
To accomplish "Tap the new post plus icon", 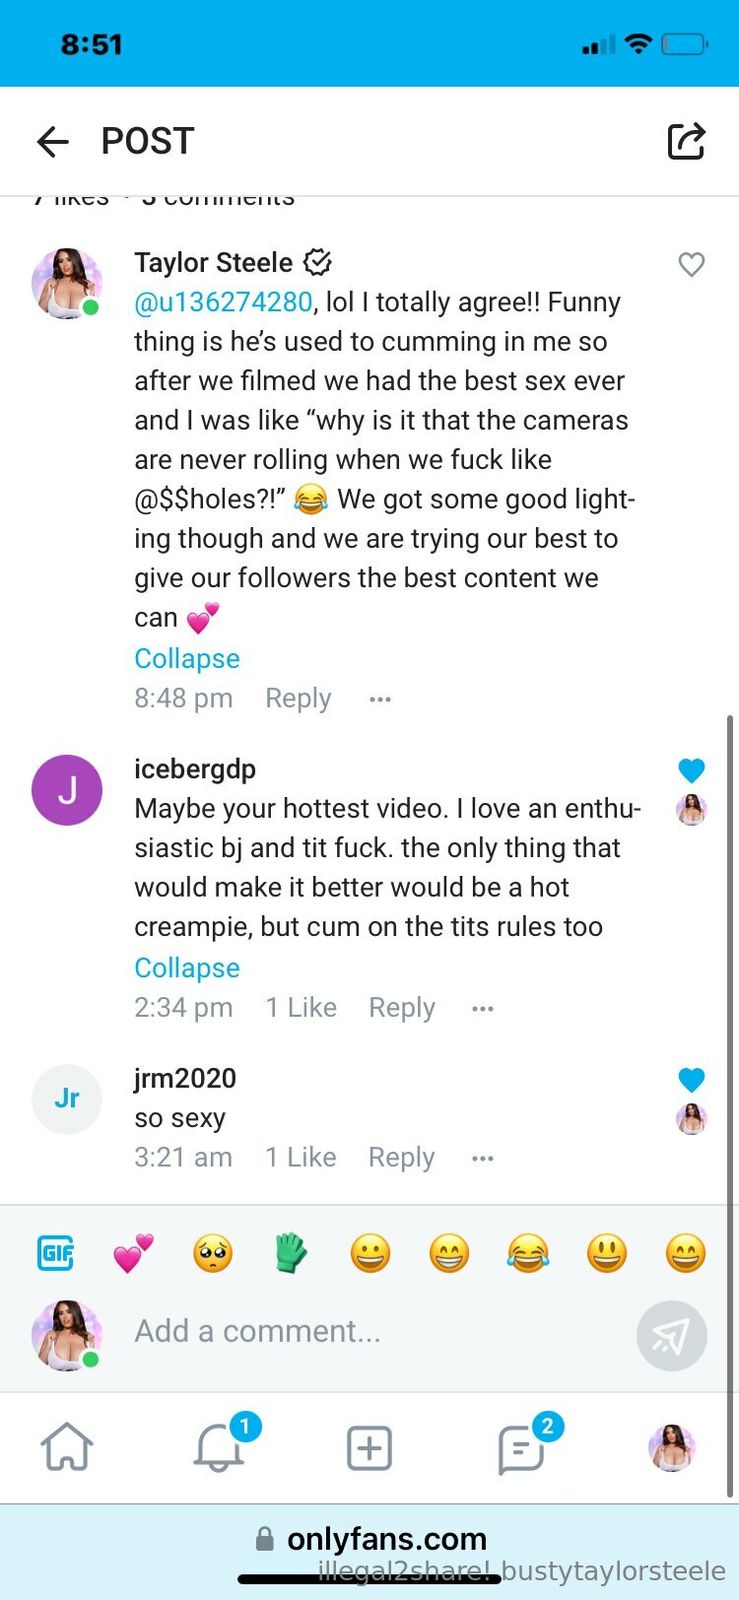I will click(x=369, y=1447).
